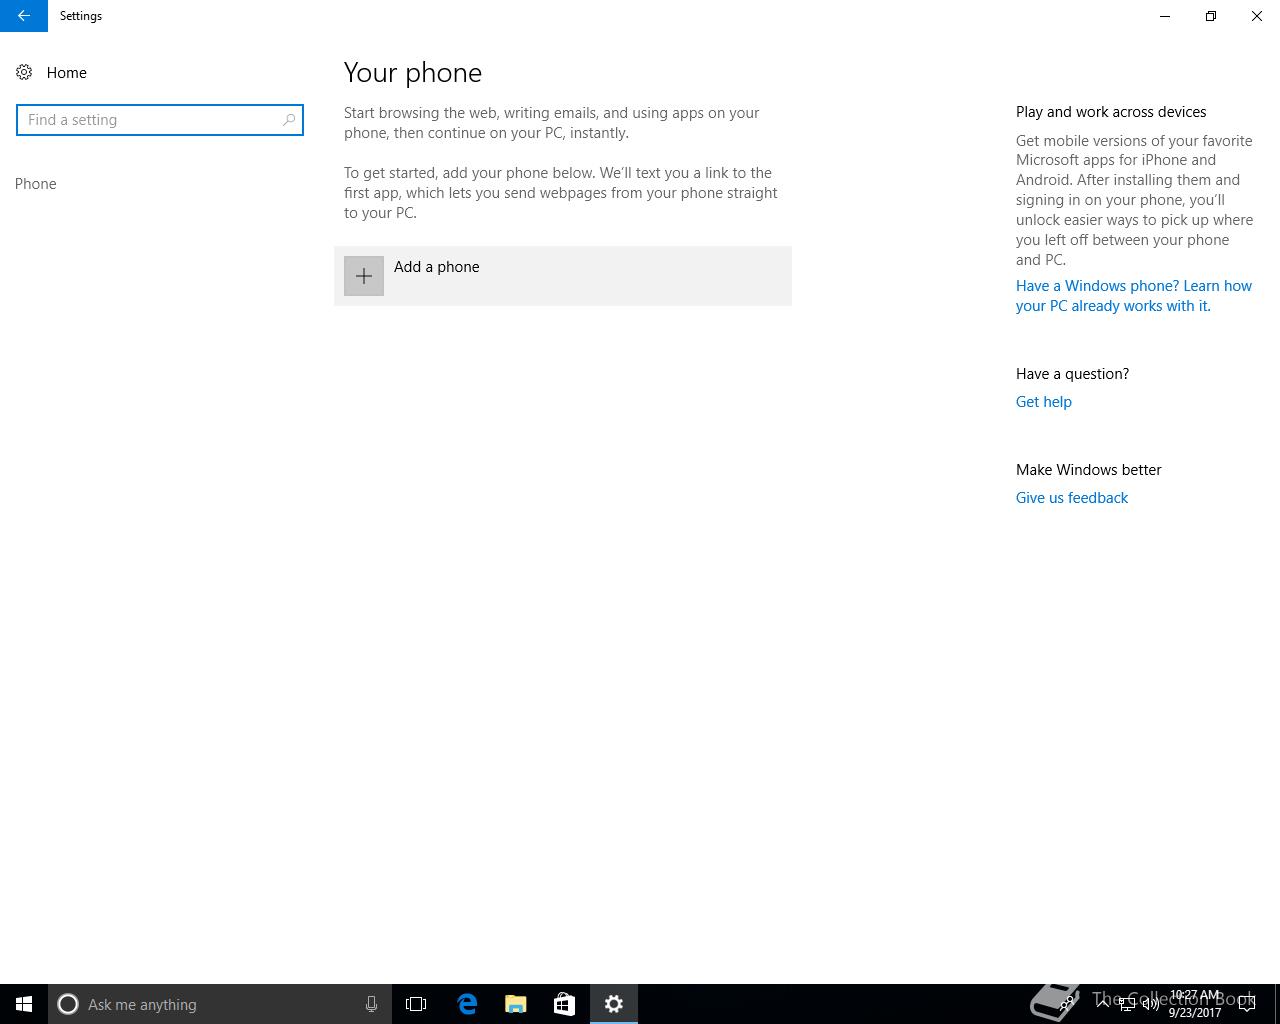Viewport: 1280px width, 1024px height.
Task: Close the Settings window
Action: pyautogui.click(x=1257, y=16)
